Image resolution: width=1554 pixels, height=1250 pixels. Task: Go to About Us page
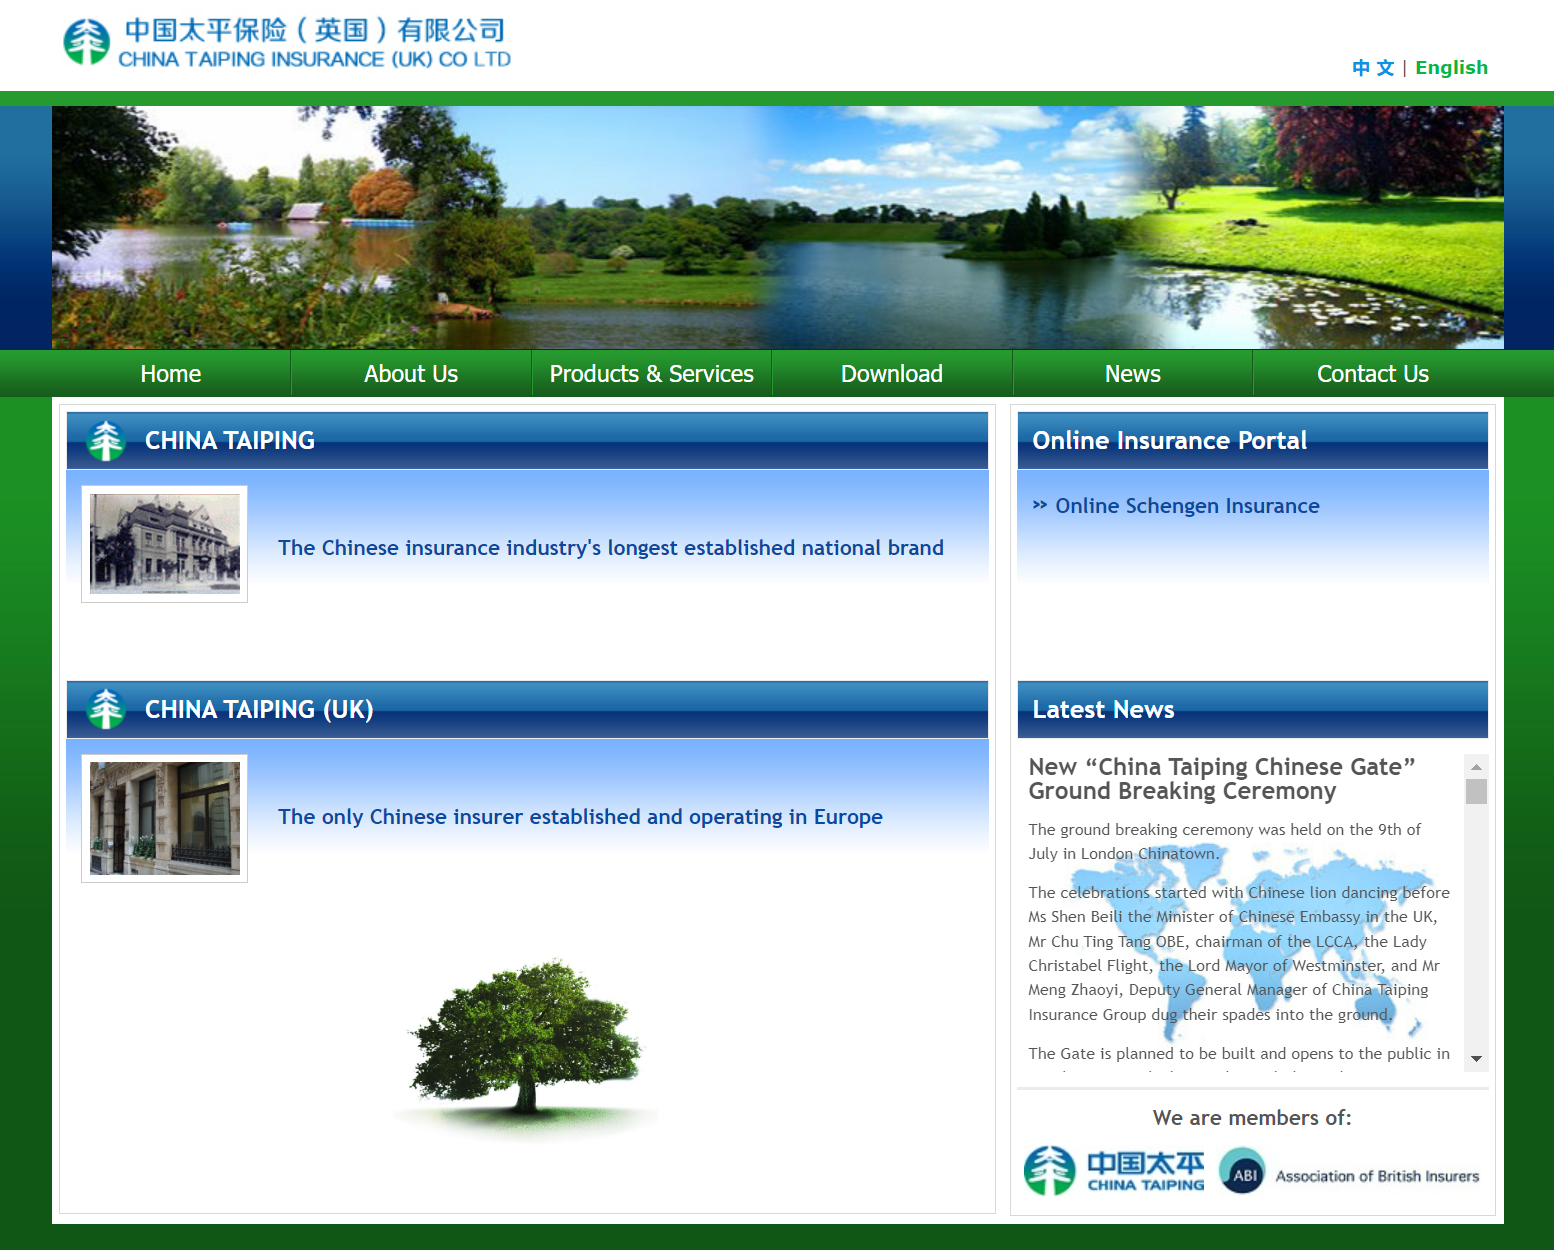click(411, 374)
